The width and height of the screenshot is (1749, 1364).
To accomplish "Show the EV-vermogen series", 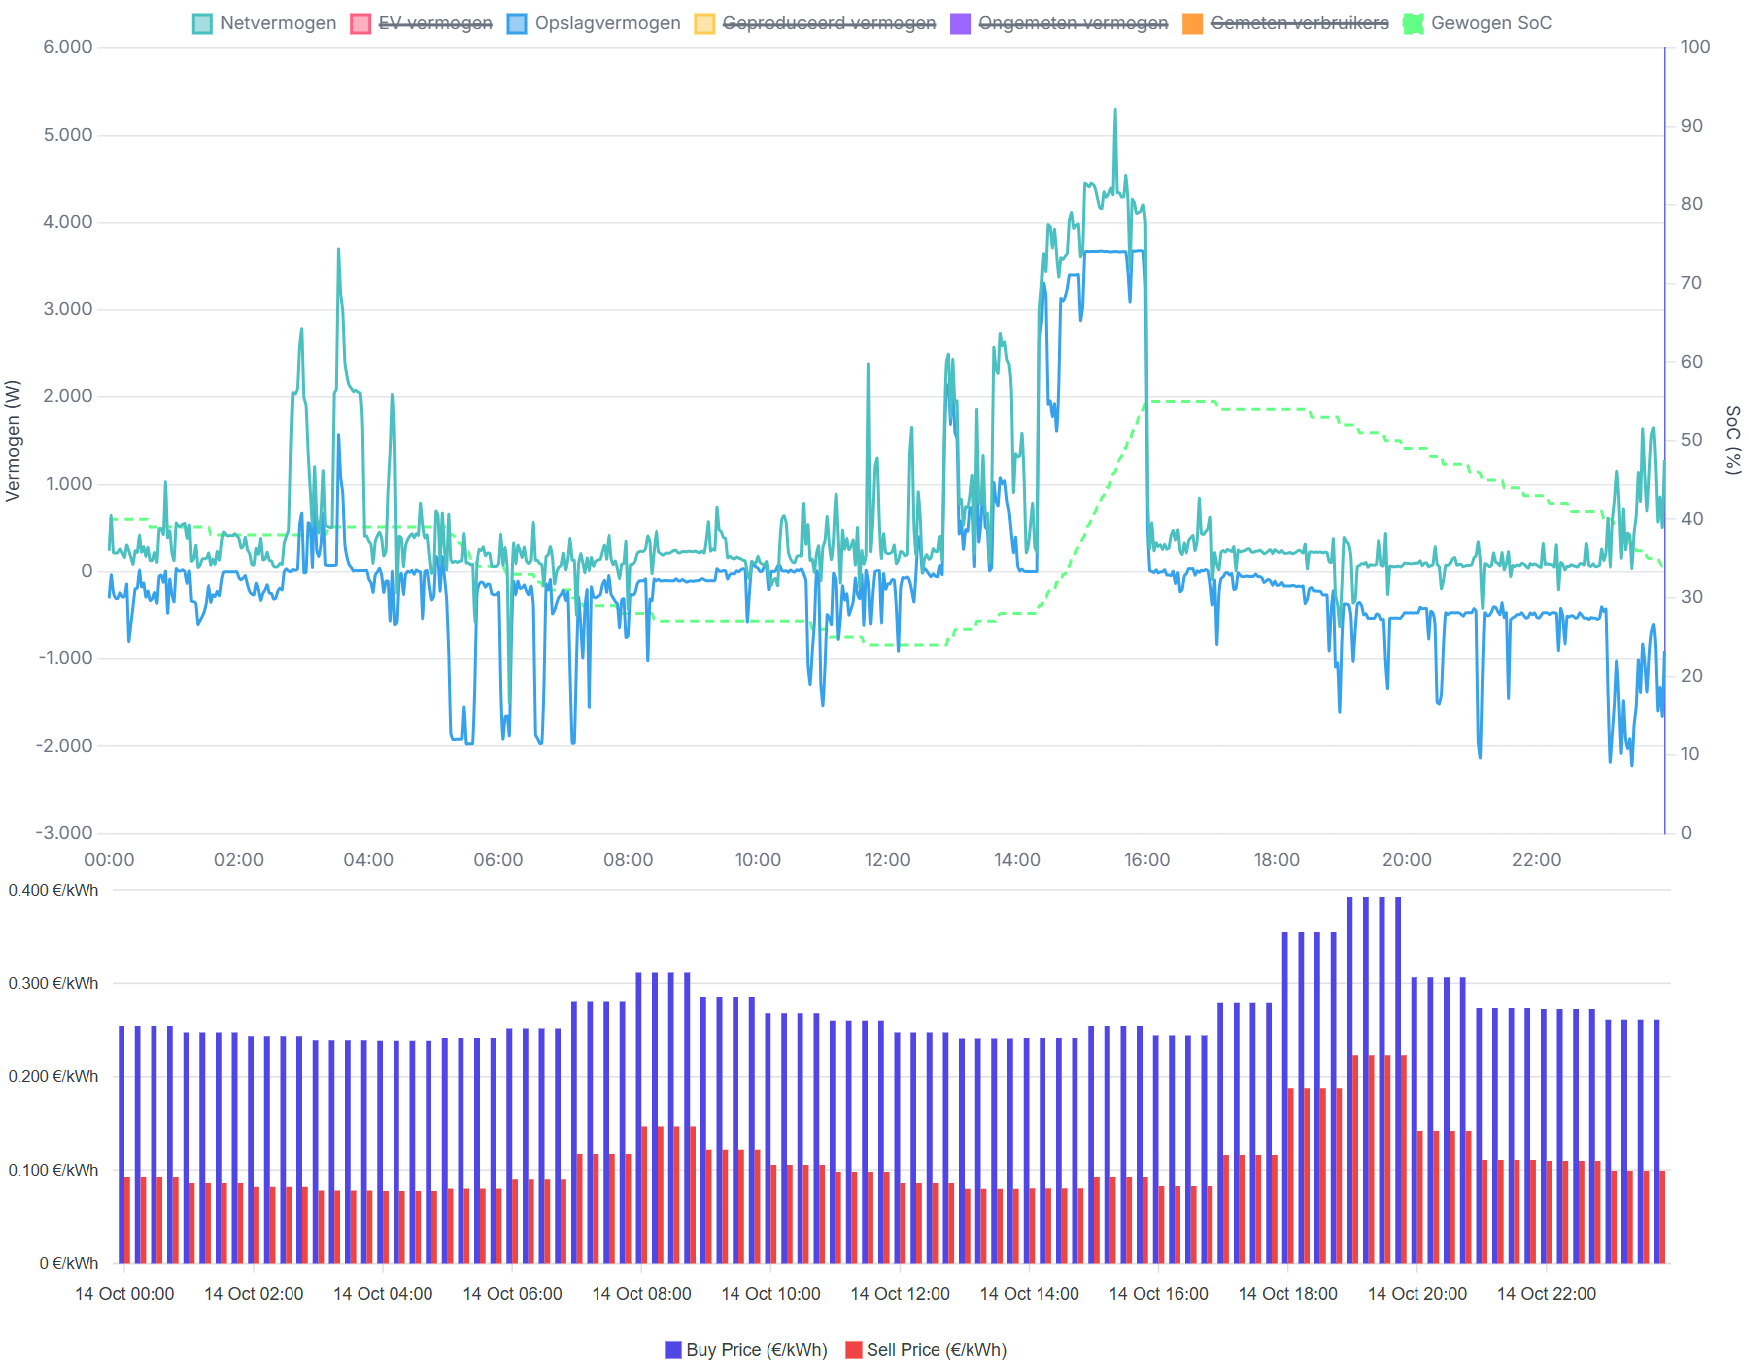I will click(x=421, y=23).
